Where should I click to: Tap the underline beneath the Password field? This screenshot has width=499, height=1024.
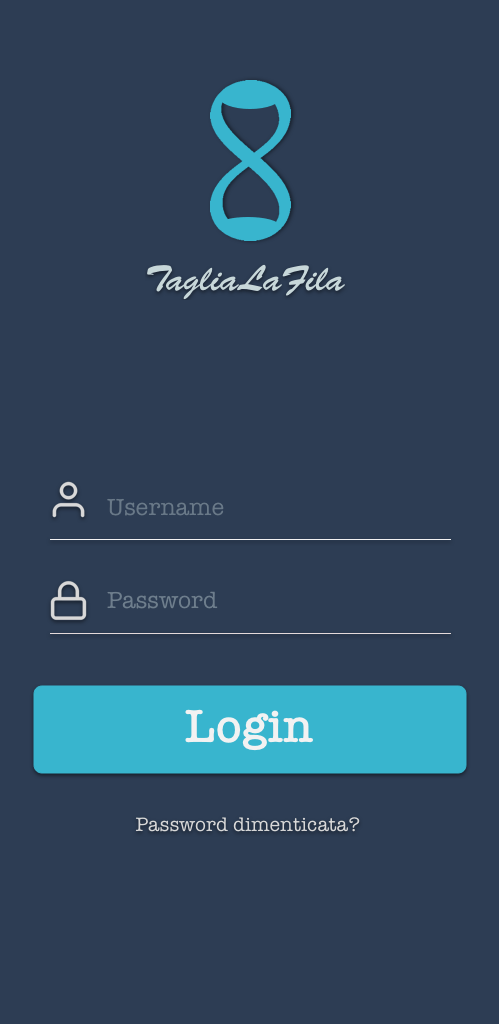(x=250, y=633)
